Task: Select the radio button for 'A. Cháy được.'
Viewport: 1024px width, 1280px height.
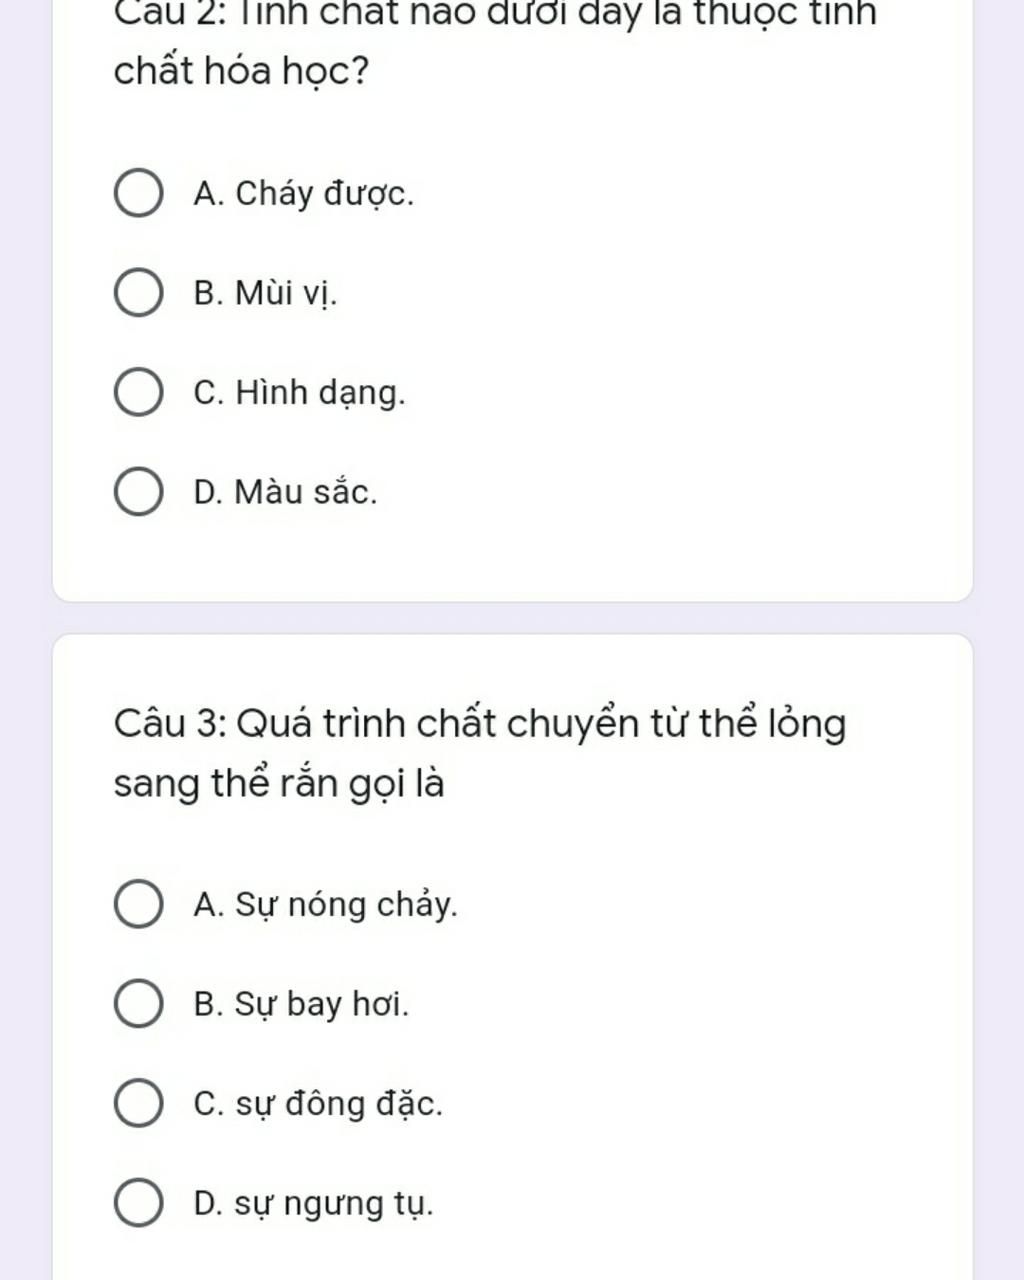Action: (138, 193)
